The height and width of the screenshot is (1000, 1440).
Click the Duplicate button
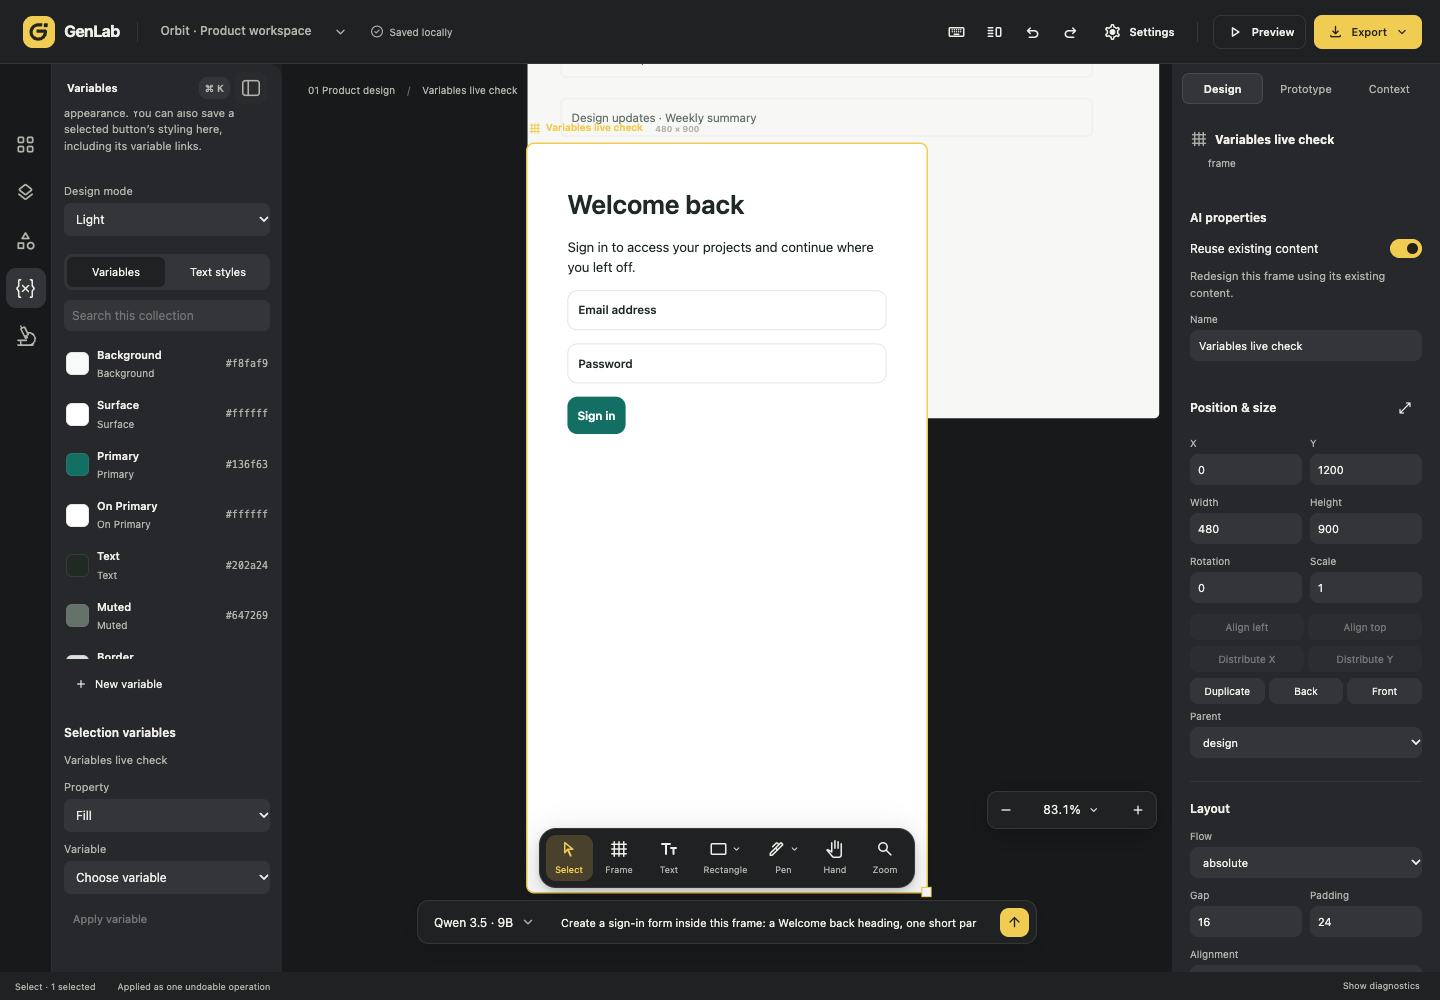[x=1227, y=691]
